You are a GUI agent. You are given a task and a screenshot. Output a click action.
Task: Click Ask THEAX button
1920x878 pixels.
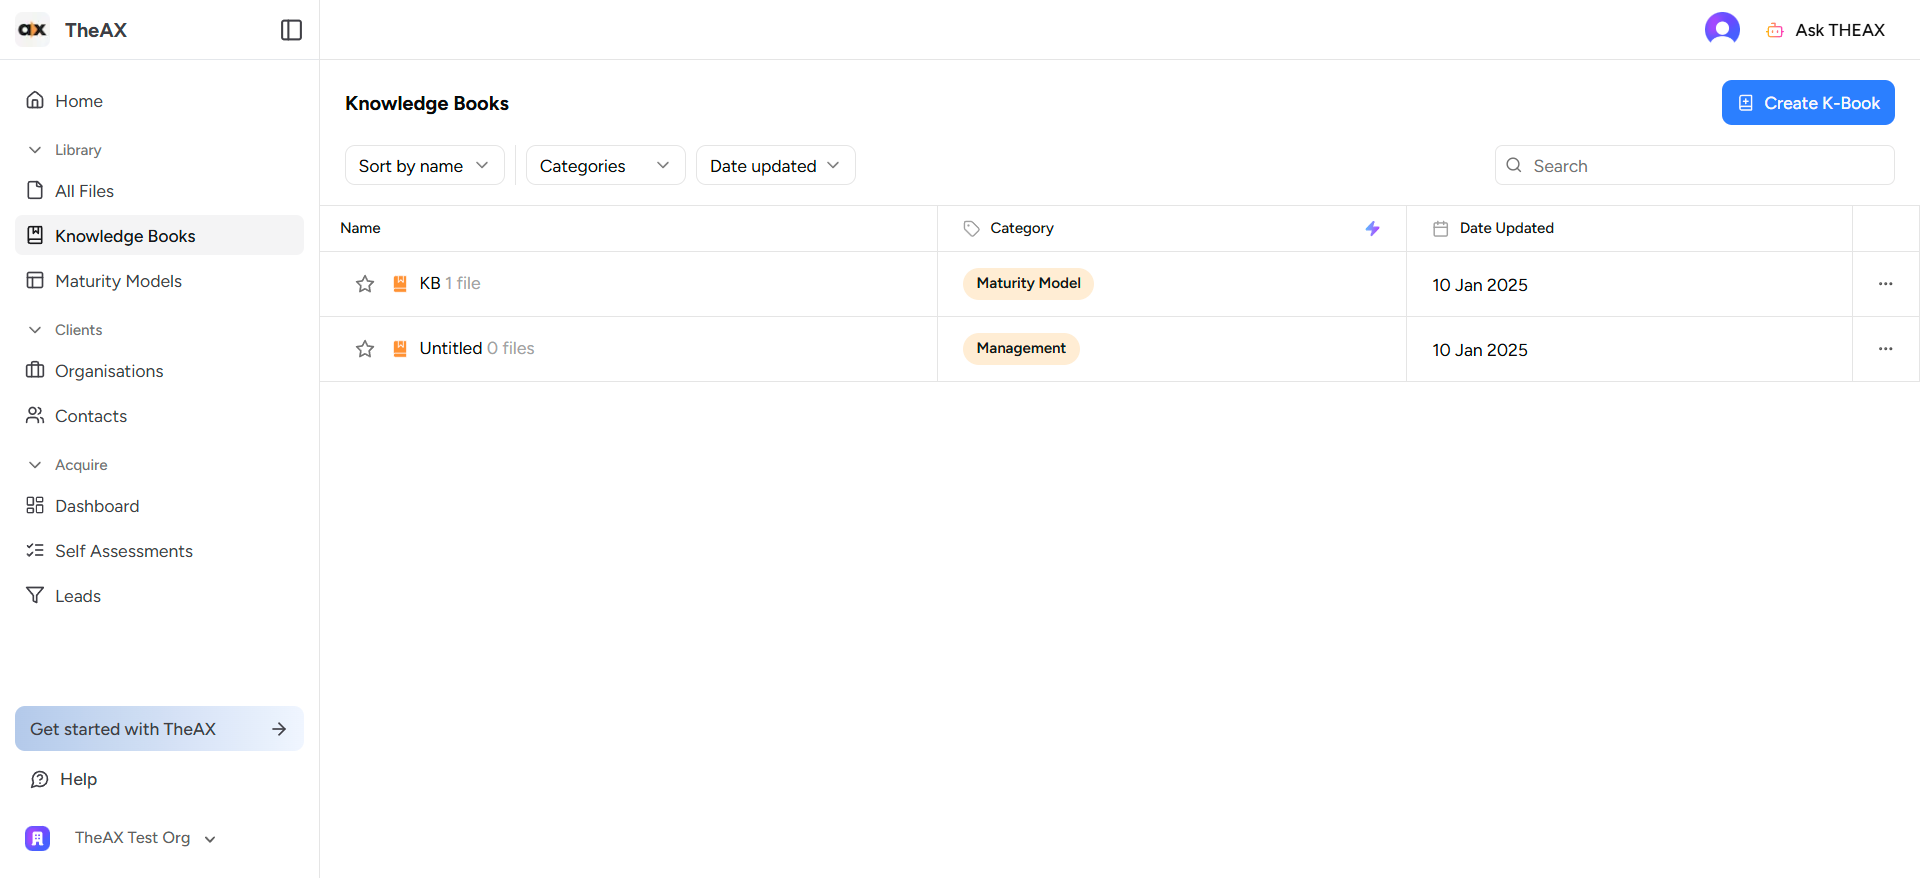pyautogui.click(x=1826, y=30)
